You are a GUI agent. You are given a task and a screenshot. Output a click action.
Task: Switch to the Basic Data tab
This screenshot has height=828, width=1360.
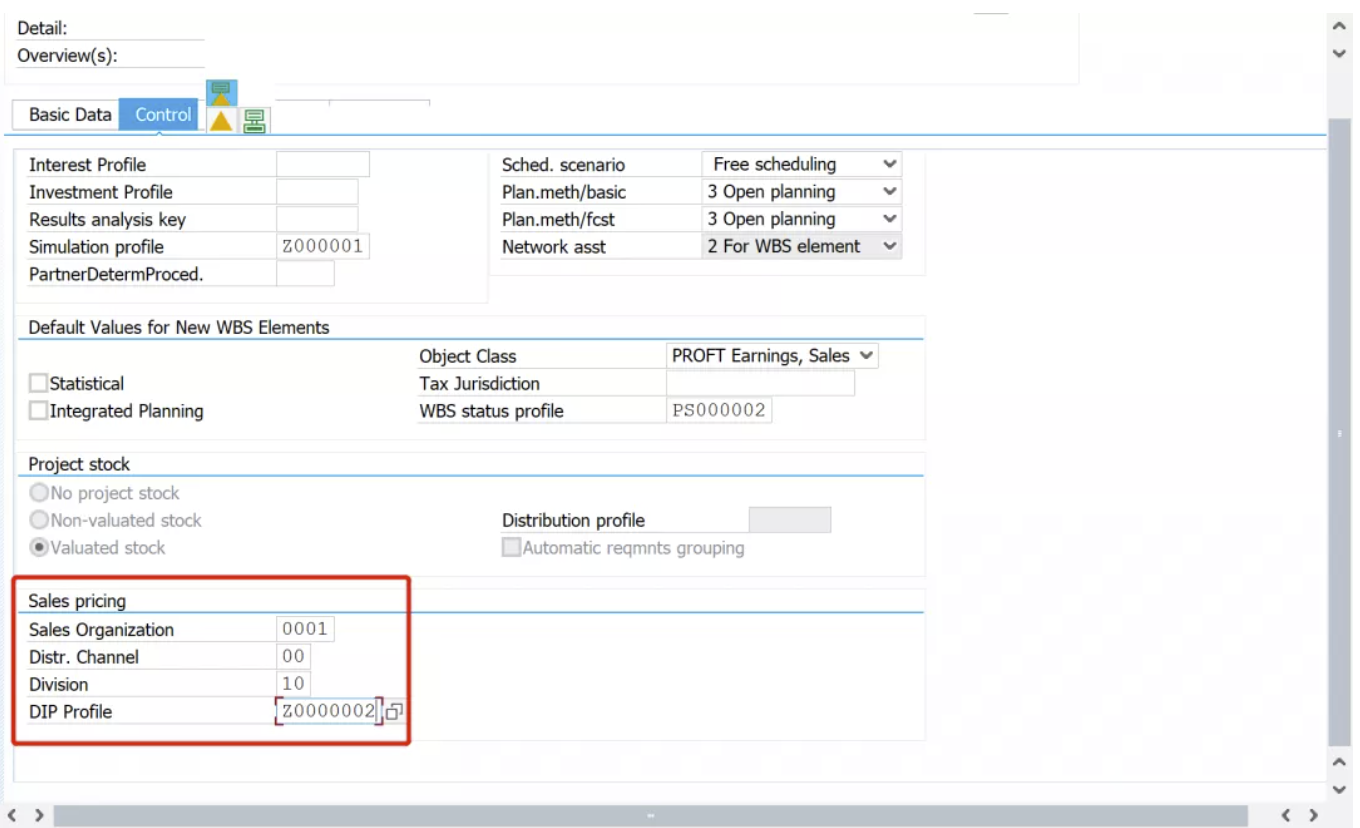70,114
